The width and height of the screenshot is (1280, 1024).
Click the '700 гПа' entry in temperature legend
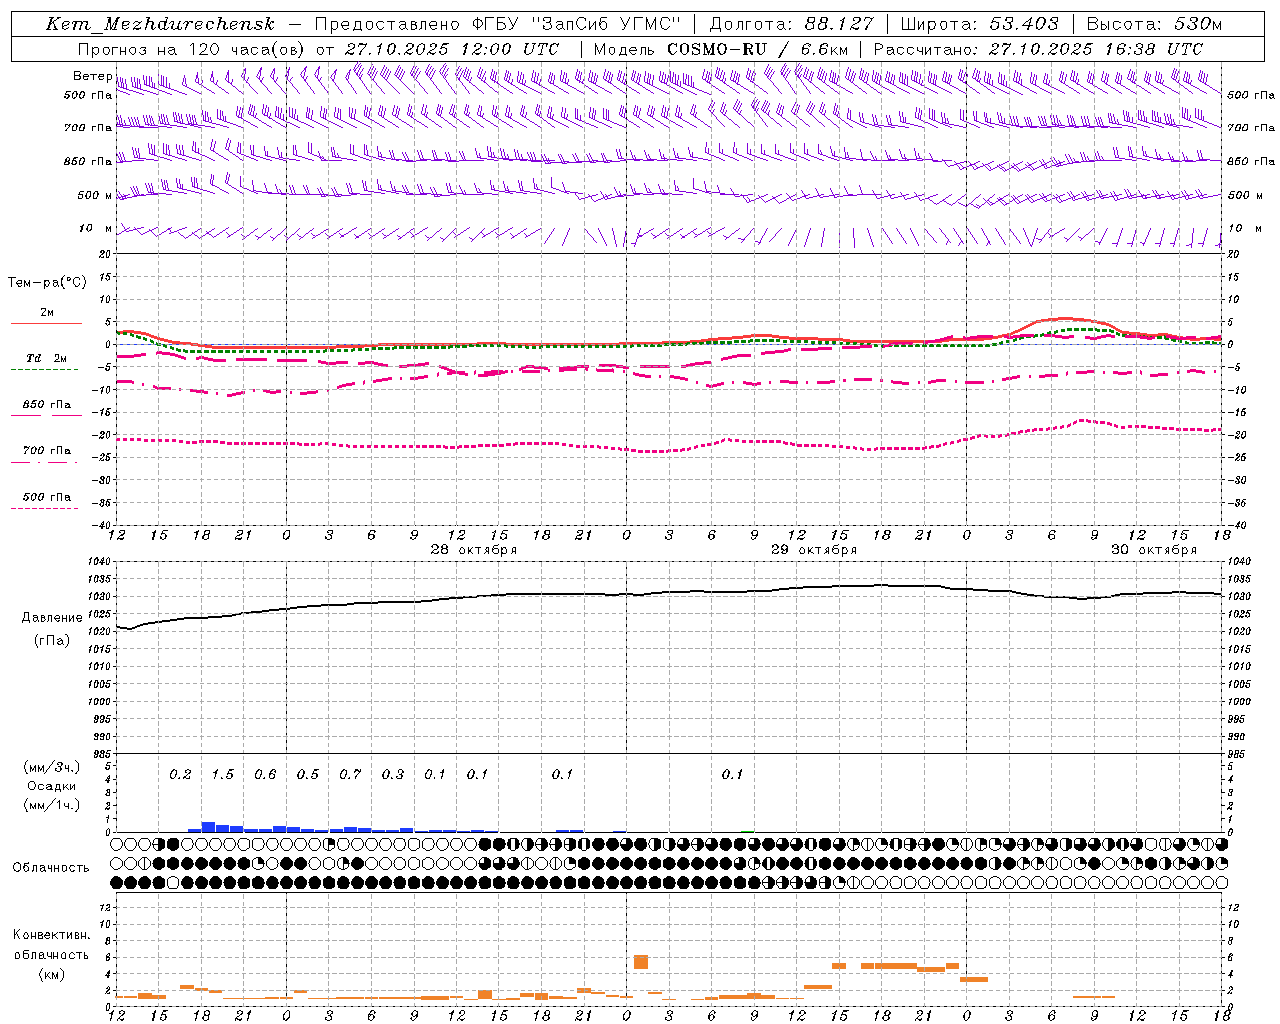tap(47, 451)
